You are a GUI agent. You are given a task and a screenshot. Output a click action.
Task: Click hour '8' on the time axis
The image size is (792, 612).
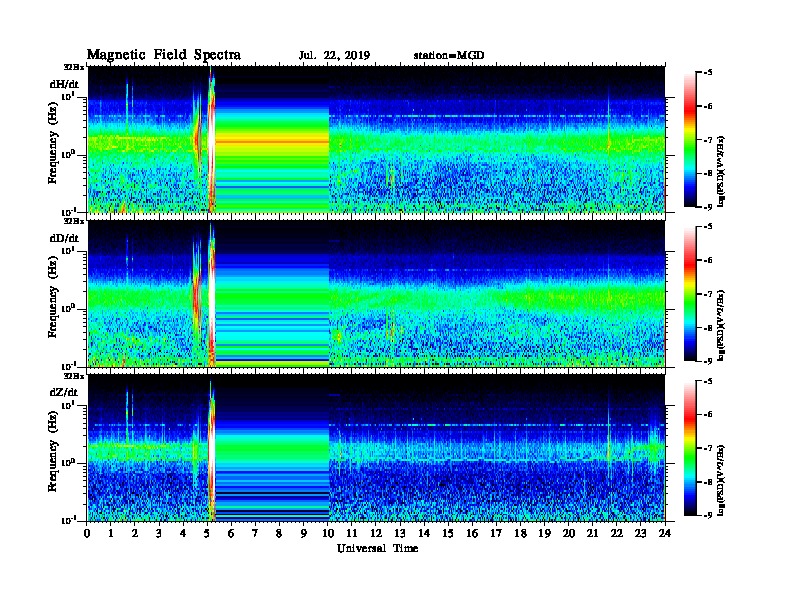pos(279,533)
